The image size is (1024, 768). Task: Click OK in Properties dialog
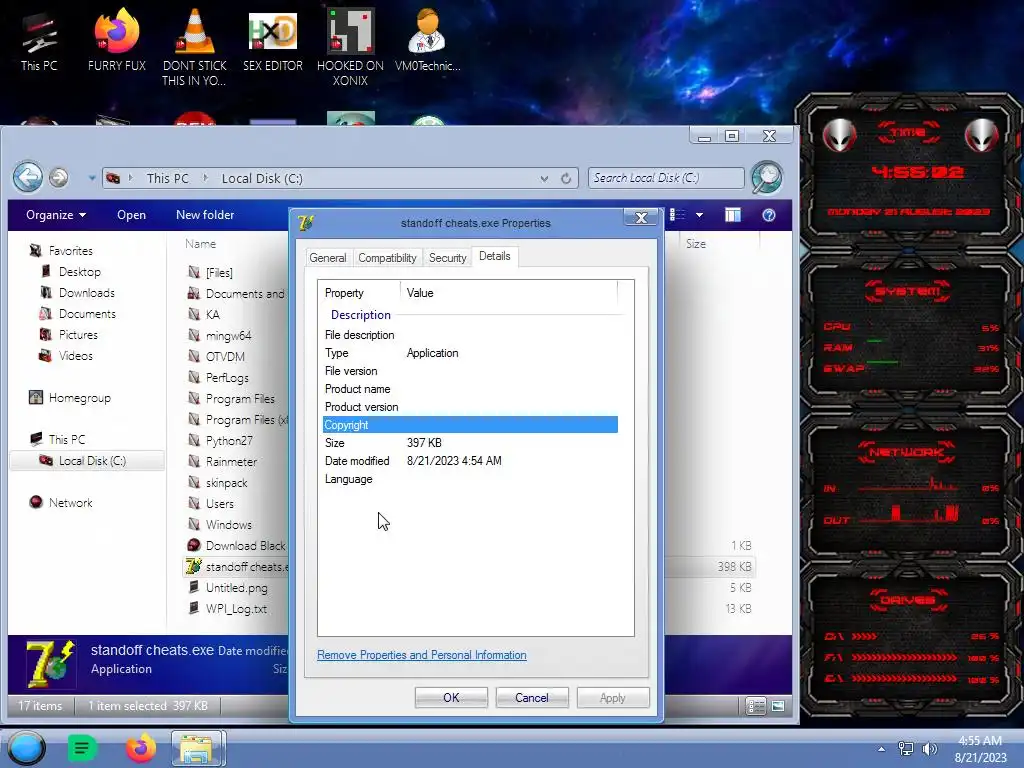pos(451,697)
